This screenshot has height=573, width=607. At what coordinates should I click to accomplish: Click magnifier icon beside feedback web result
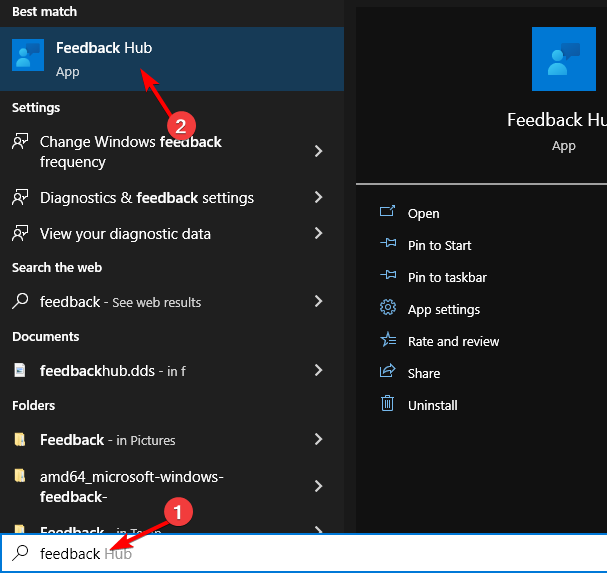[20, 301]
